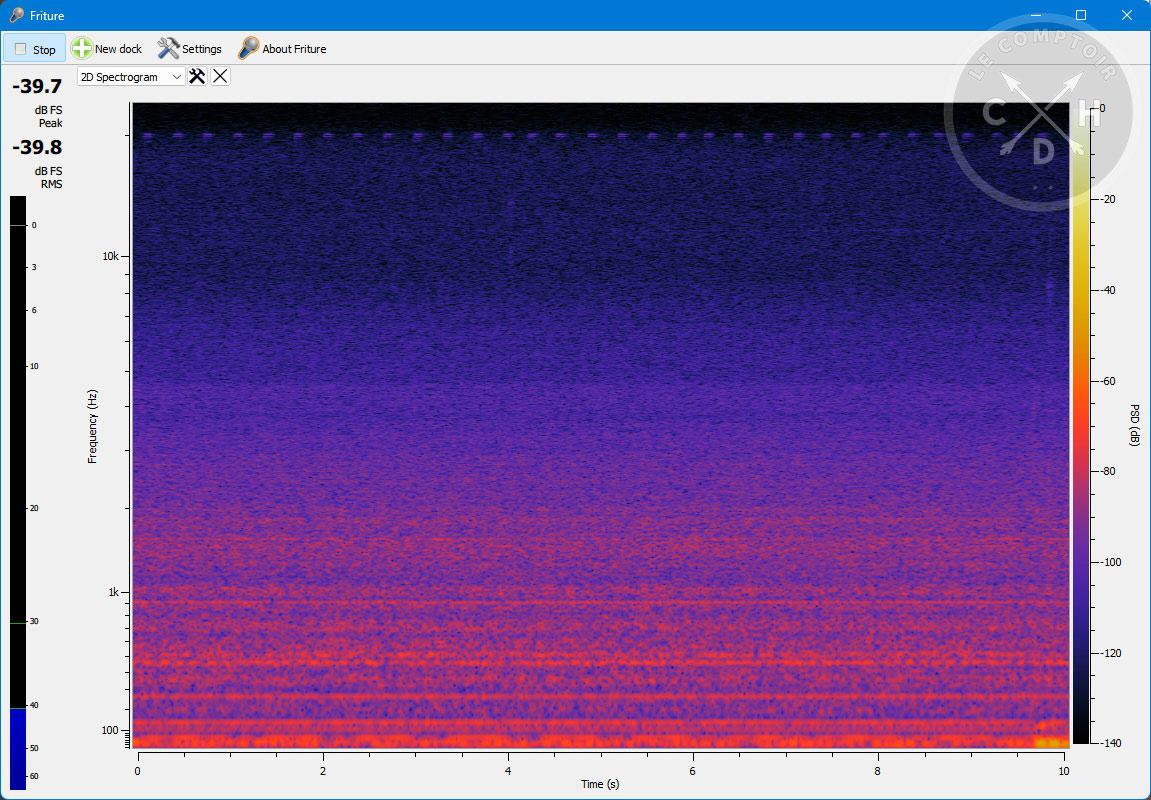Close the 2D Spectrogram dock with the X

pos(220,77)
